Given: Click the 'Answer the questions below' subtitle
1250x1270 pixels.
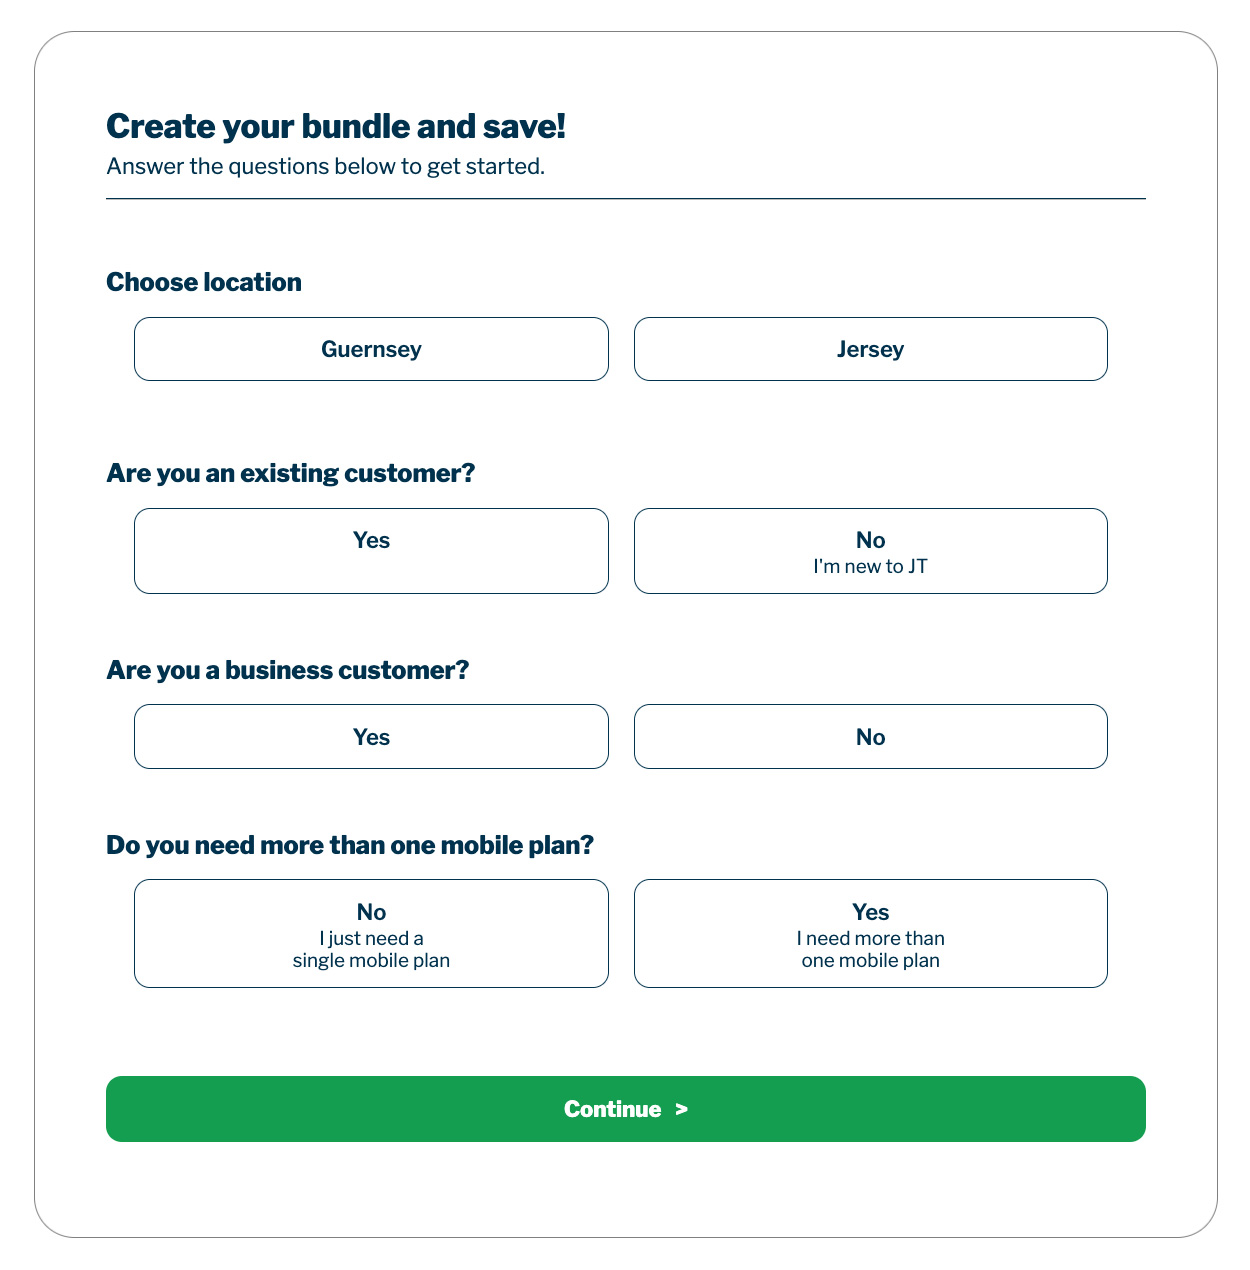Looking at the screenshot, I should coord(325,166).
